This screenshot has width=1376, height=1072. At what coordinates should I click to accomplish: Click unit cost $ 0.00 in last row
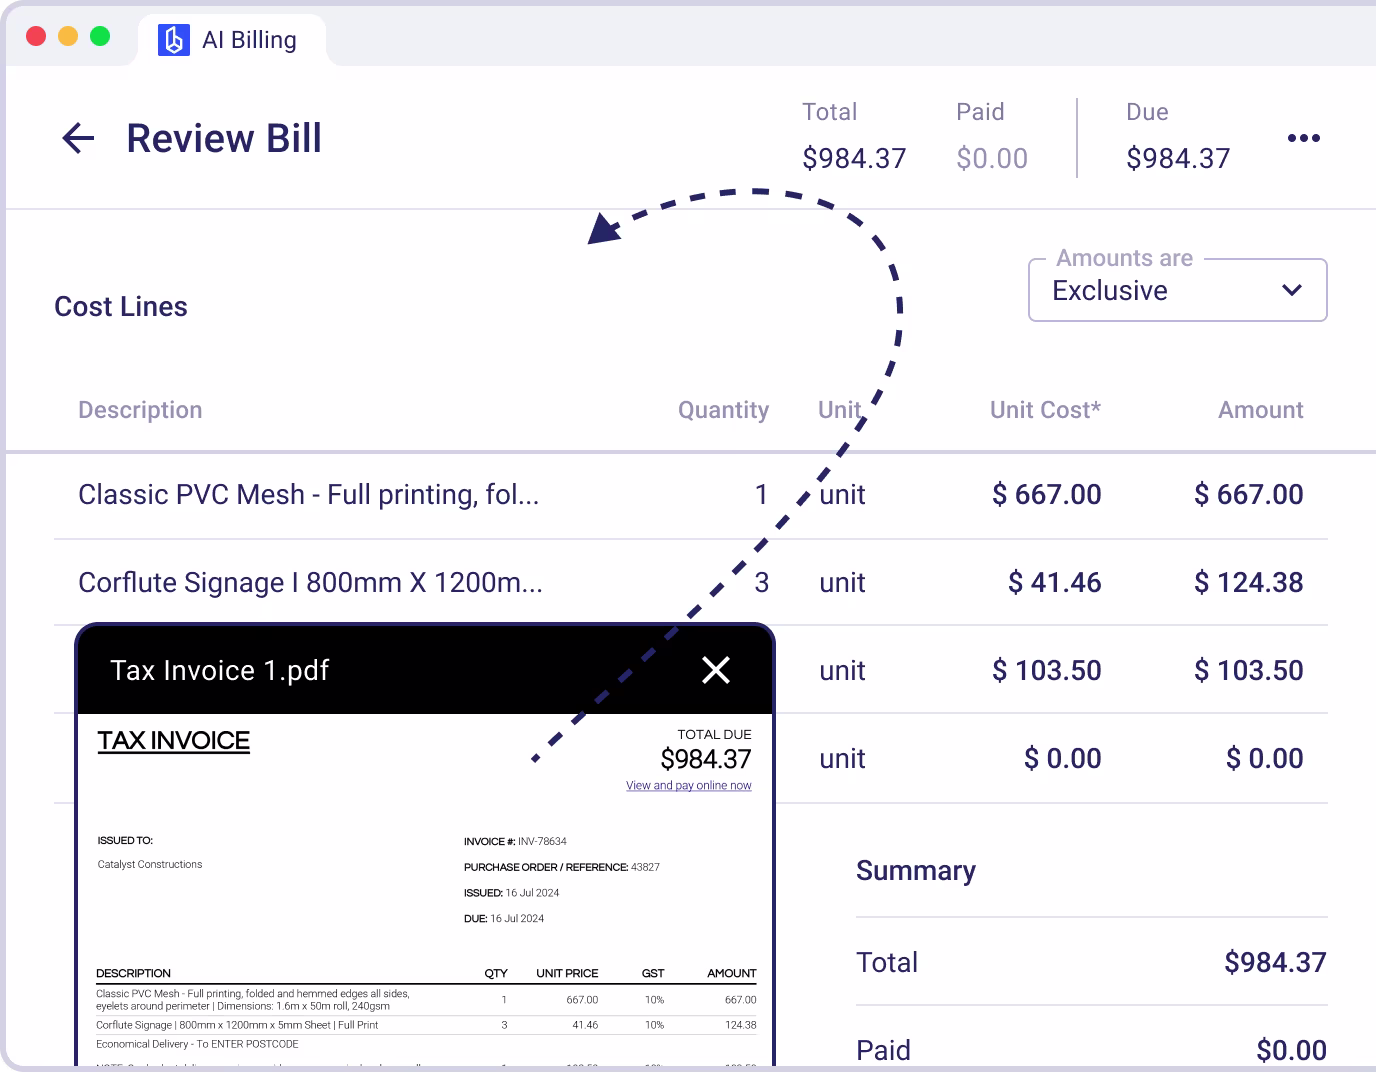pyautogui.click(x=1062, y=759)
